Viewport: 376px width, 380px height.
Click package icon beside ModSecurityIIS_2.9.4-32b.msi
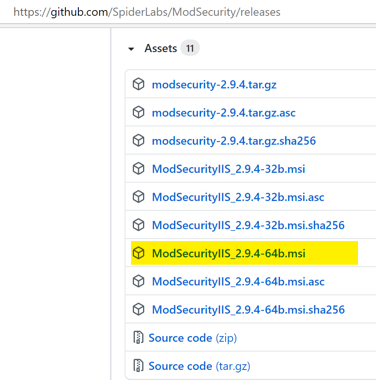[x=138, y=169]
